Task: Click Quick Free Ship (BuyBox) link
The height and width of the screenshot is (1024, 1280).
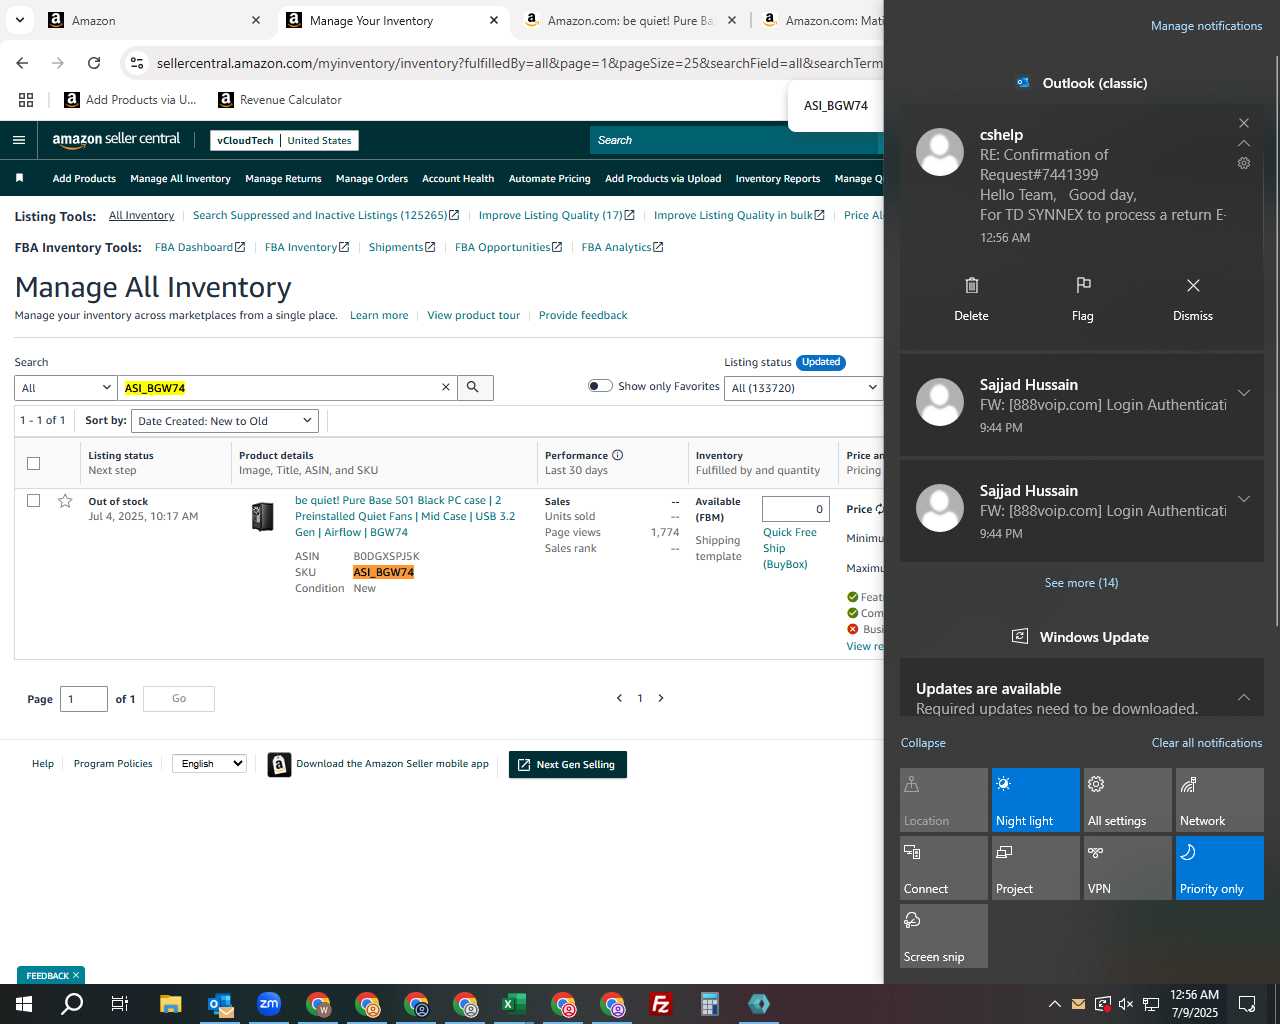Action: (790, 548)
